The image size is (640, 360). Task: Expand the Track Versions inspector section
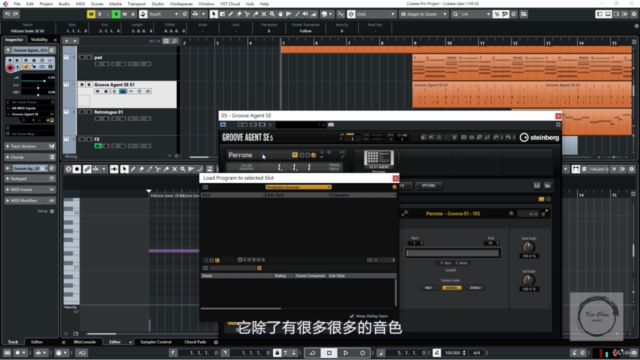(x=29, y=146)
